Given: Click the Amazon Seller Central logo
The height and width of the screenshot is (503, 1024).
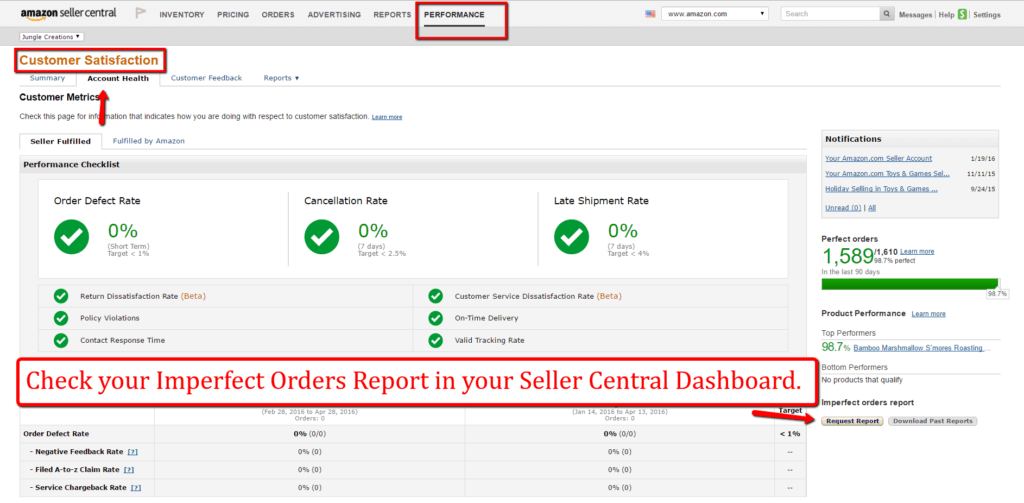Looking at the screenshot, I should 67,15.
